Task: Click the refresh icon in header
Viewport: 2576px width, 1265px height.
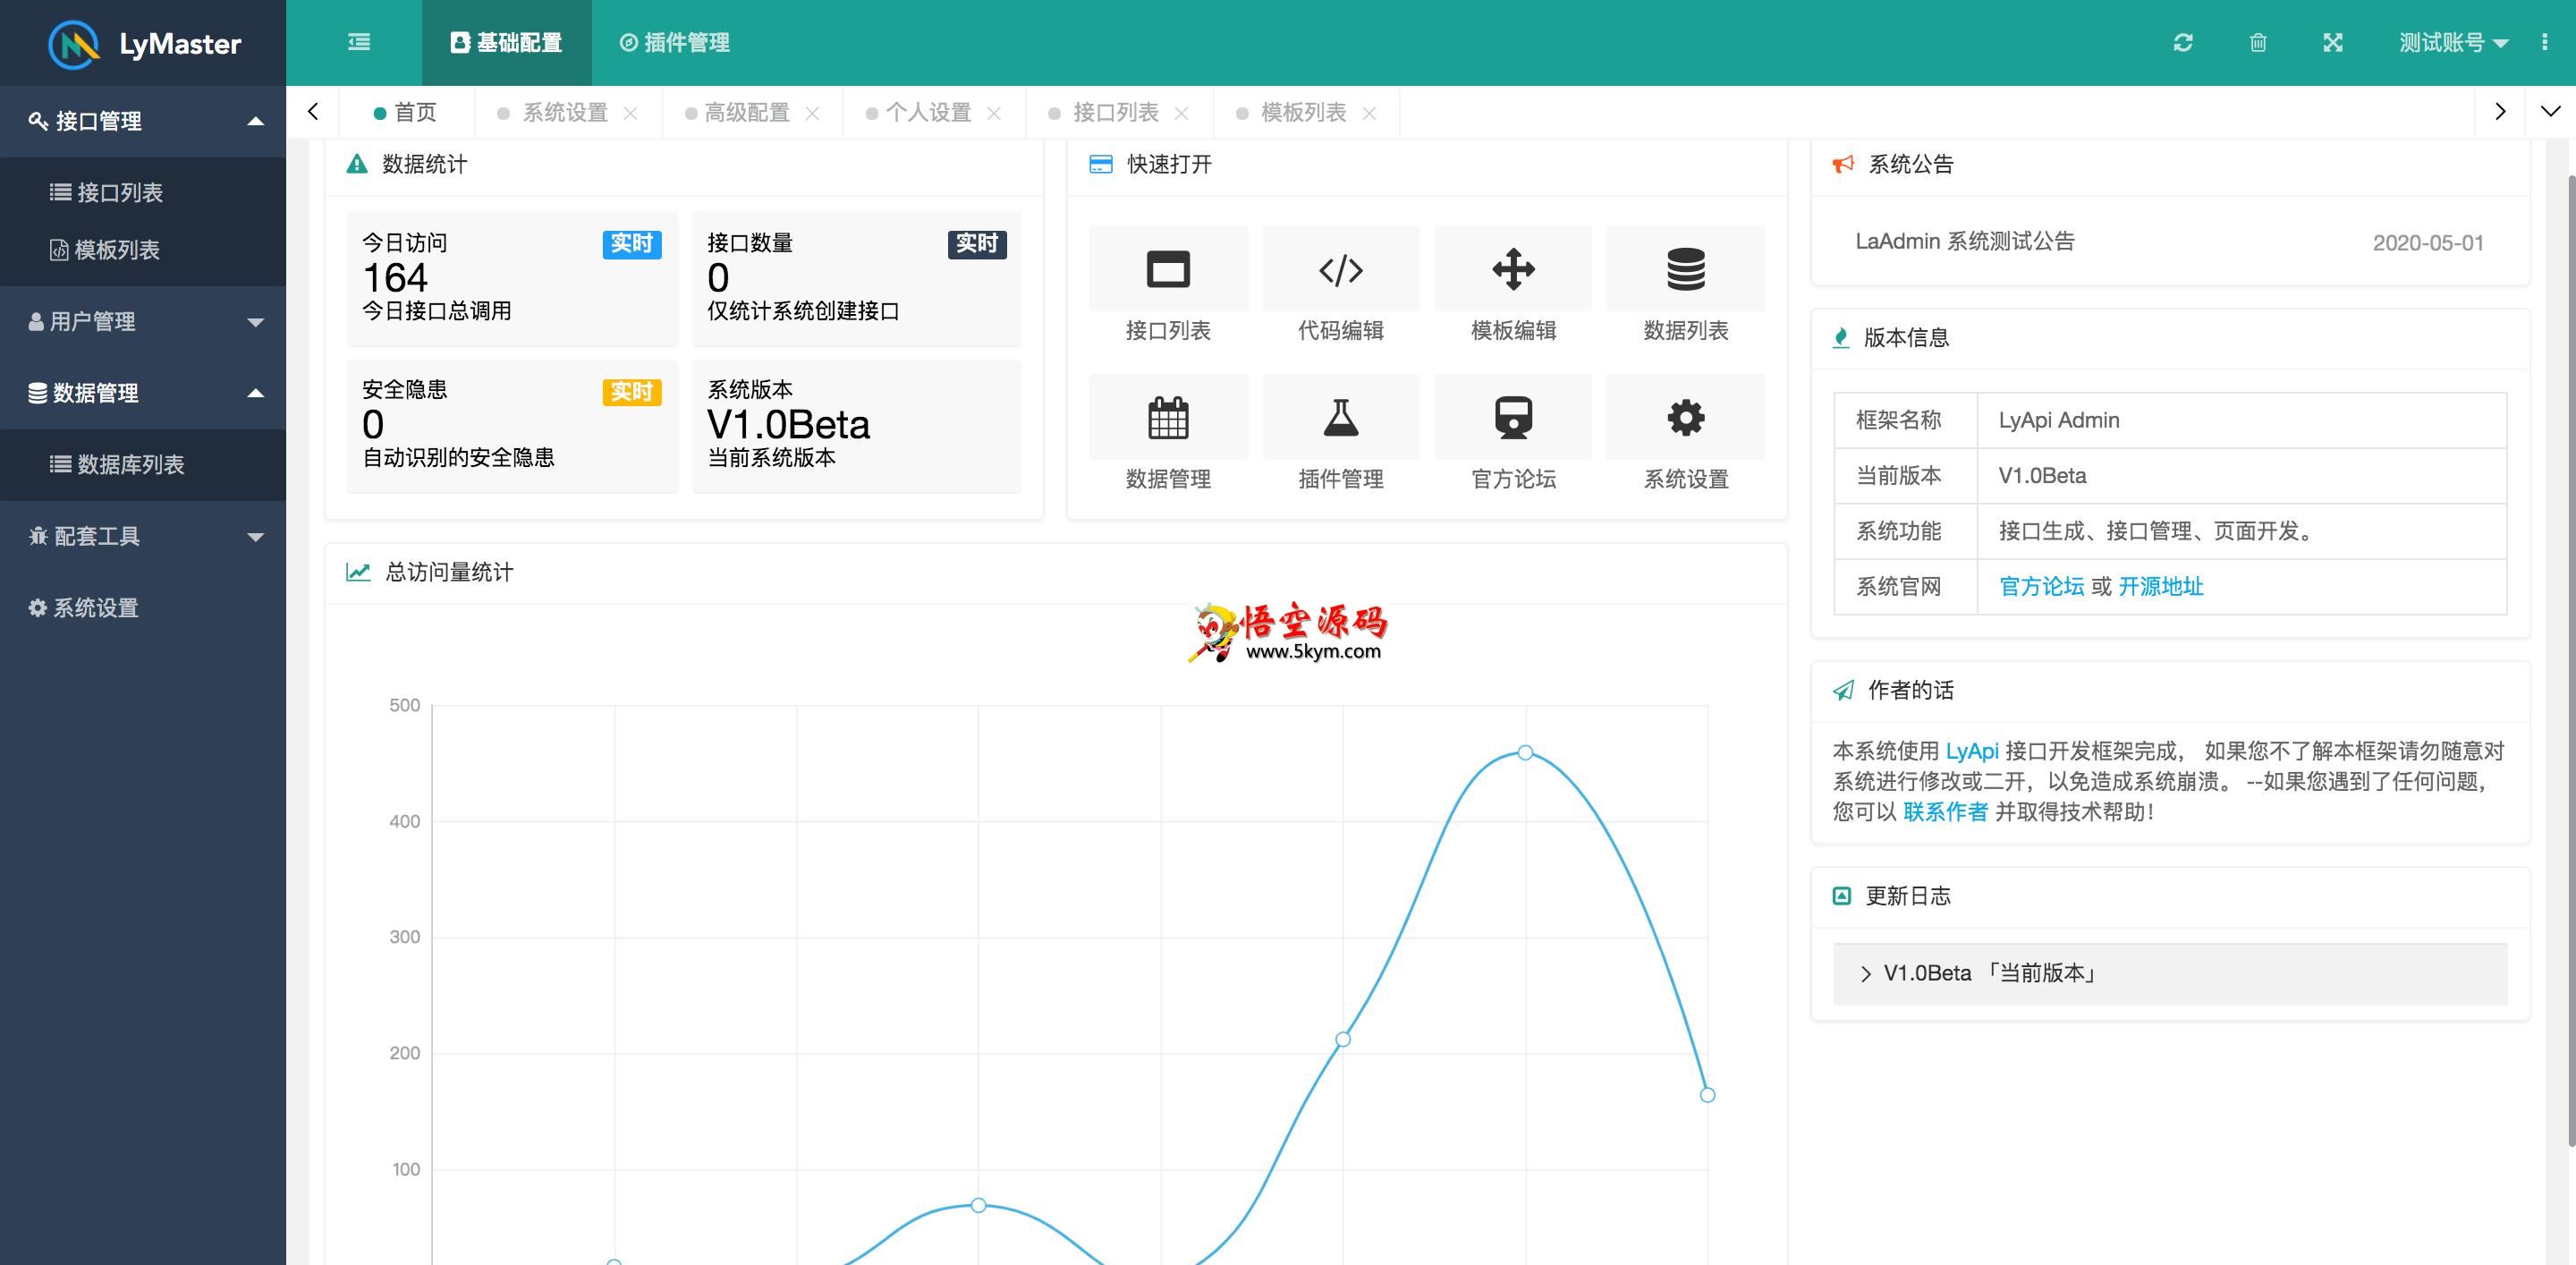Action: click(2183, 42)
